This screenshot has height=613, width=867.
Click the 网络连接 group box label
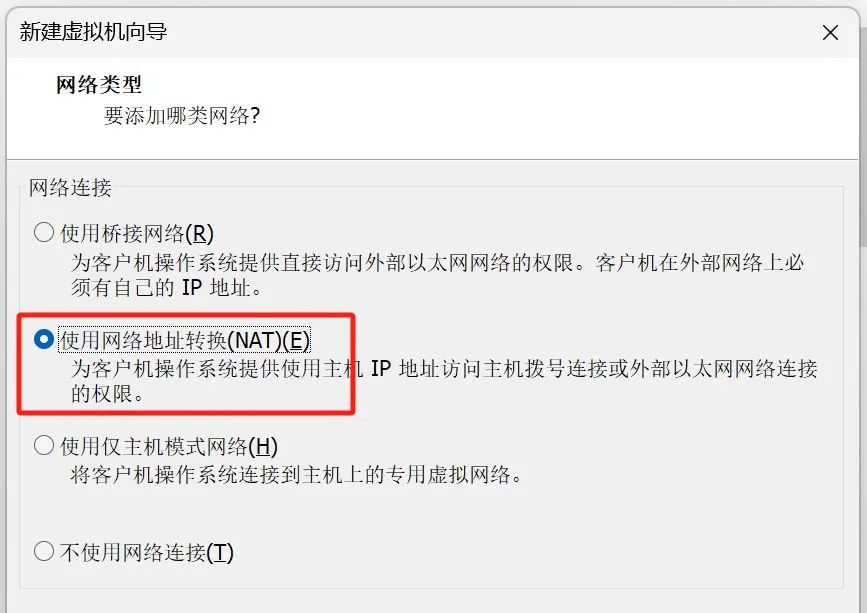click(x=70, y=187)
